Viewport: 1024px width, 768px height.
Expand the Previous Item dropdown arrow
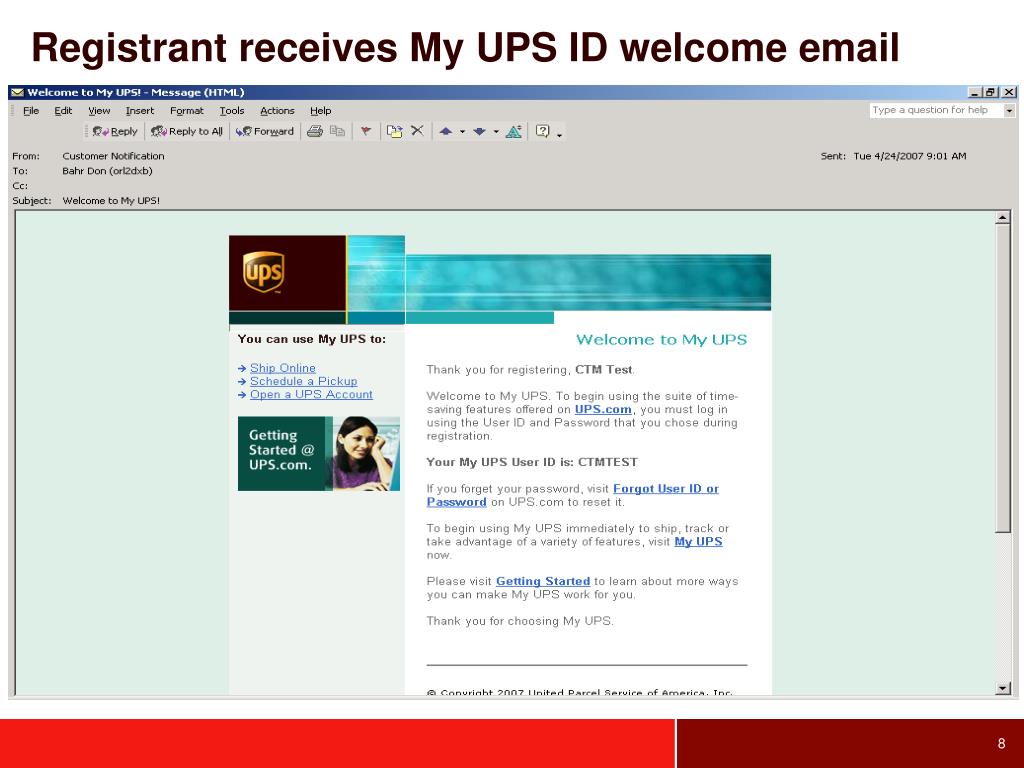pos(462,132)
